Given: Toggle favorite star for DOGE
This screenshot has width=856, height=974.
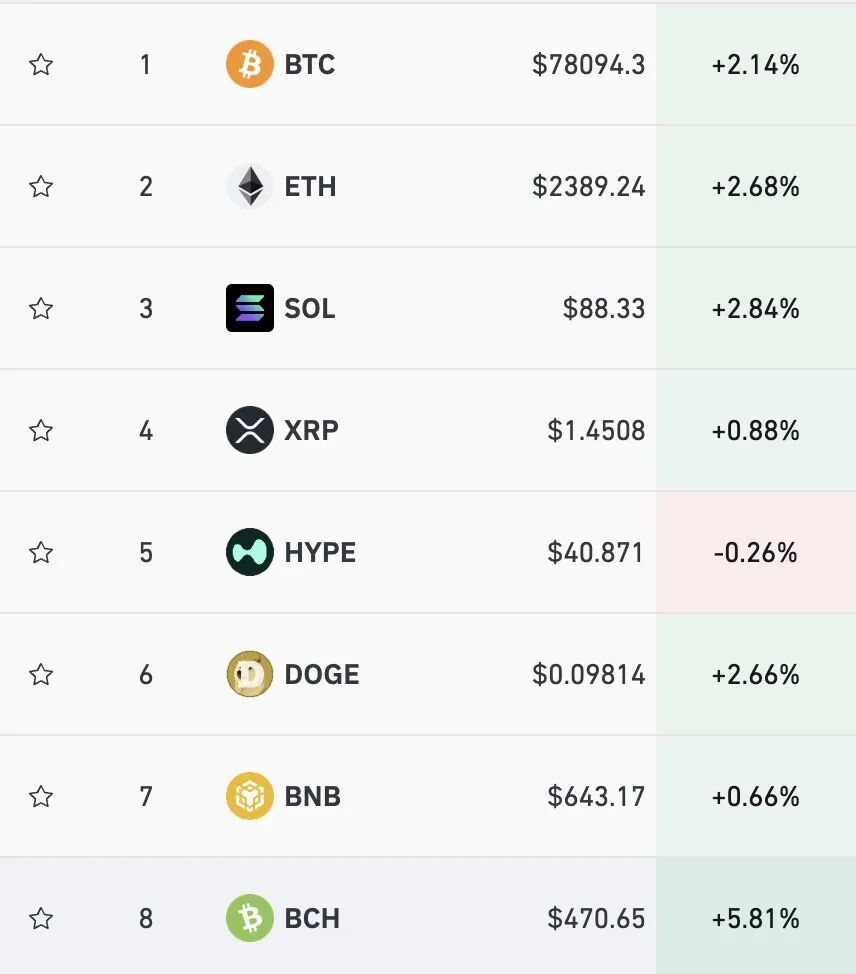Looking at the screenshot, I should (41, 674).
